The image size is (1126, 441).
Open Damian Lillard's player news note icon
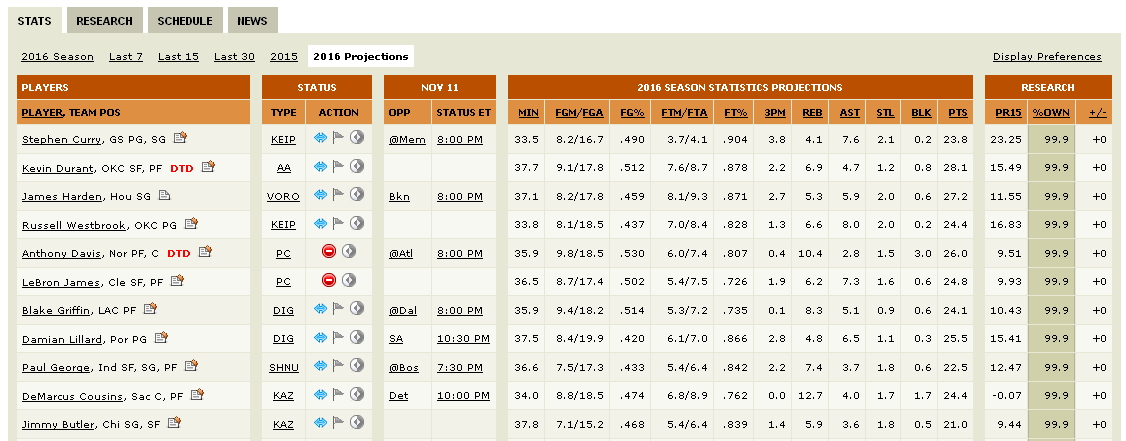[161, 337]
